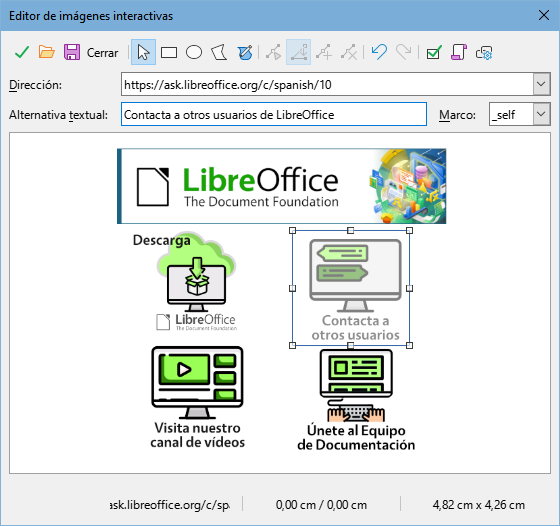Select the Ellipse hotspot tool
The height and width of the screenshot is (526, 560).
(x=194, y=52)
